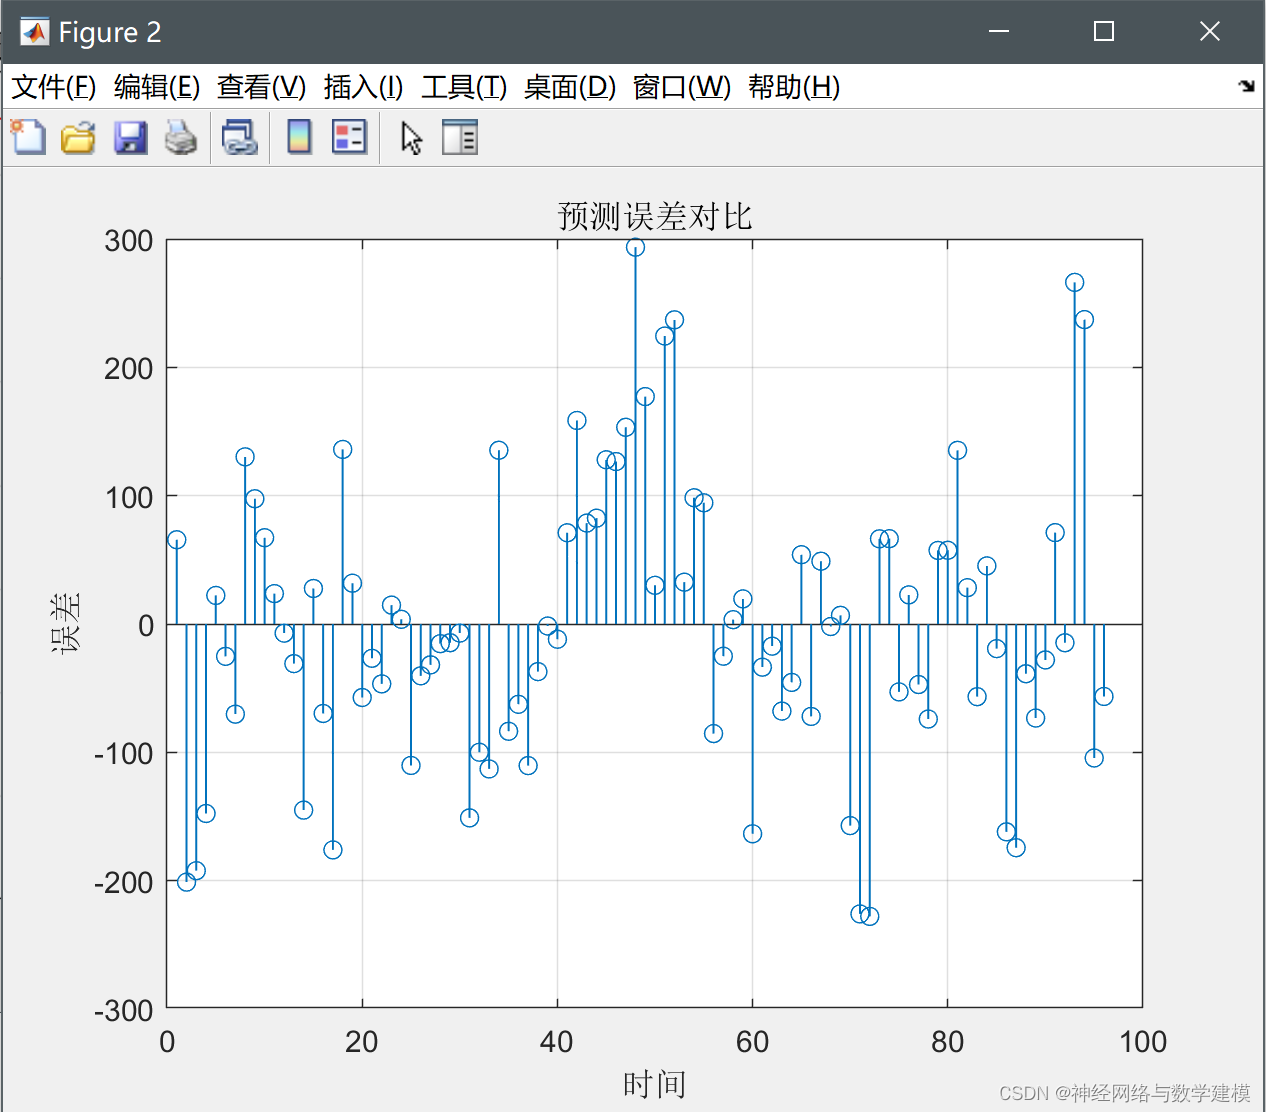Open the 查看(V) menu
This screenshot has height=1112, width=1266.
click(262, 87)
